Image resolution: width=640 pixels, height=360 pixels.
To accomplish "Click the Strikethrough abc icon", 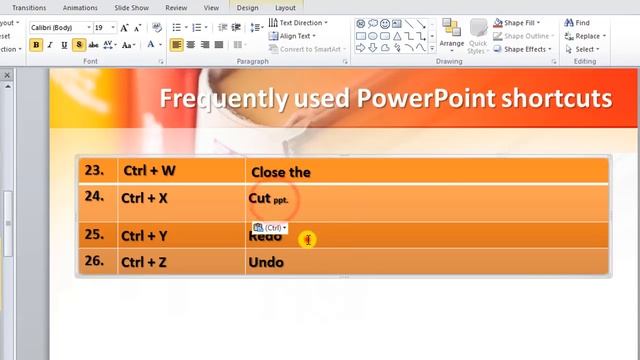I will point(93,44).
